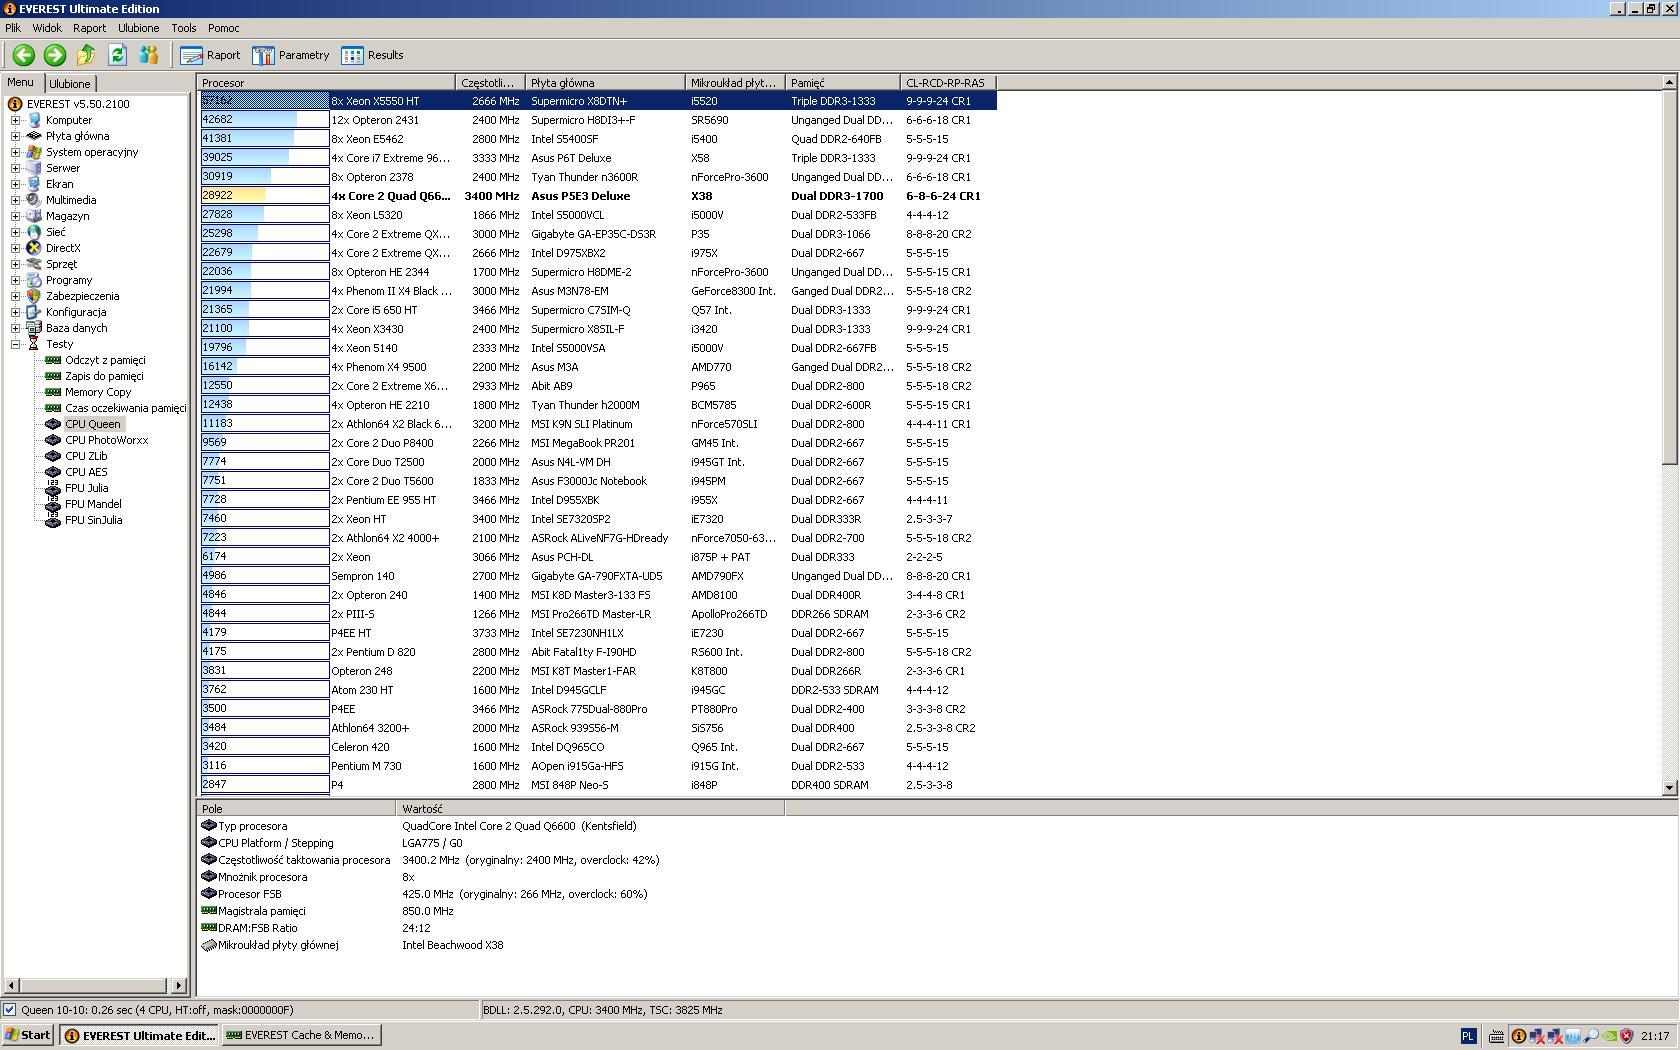The width and height of the screenshot is (1680, 1050).
Task: Open the Ulubione menu
Action: pyautogui.click(x=138, y=28)
